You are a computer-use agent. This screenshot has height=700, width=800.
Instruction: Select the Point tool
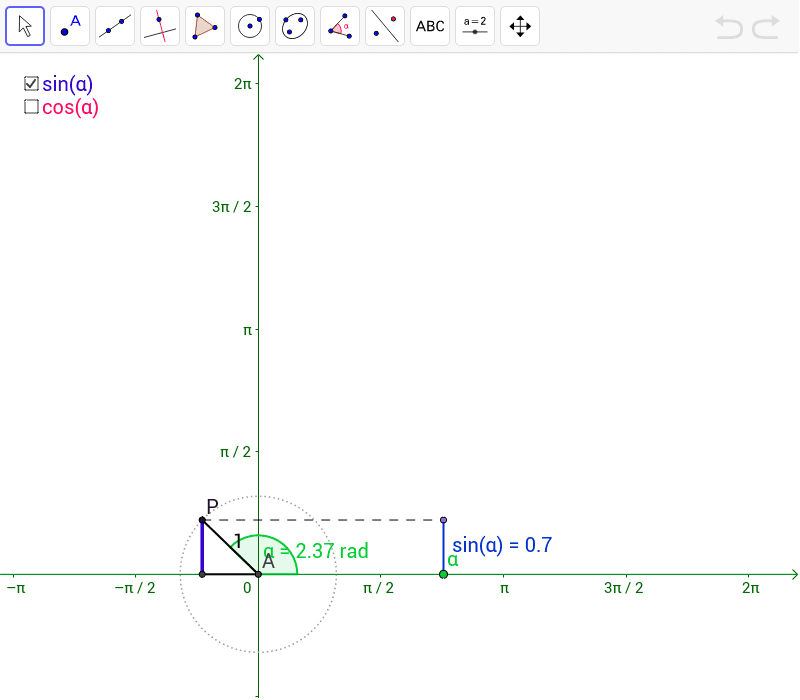(70, 26)
